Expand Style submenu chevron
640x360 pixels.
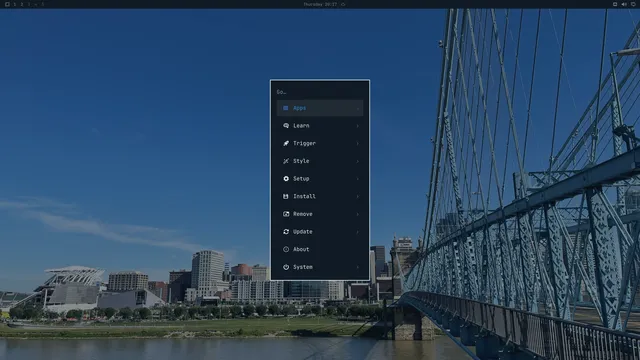(x=358, y=161)
